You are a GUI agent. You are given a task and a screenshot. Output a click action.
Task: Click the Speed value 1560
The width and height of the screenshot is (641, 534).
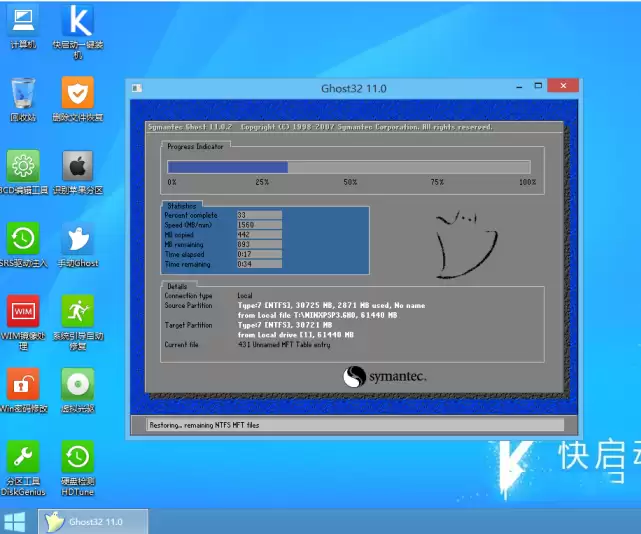pos(259,224)
